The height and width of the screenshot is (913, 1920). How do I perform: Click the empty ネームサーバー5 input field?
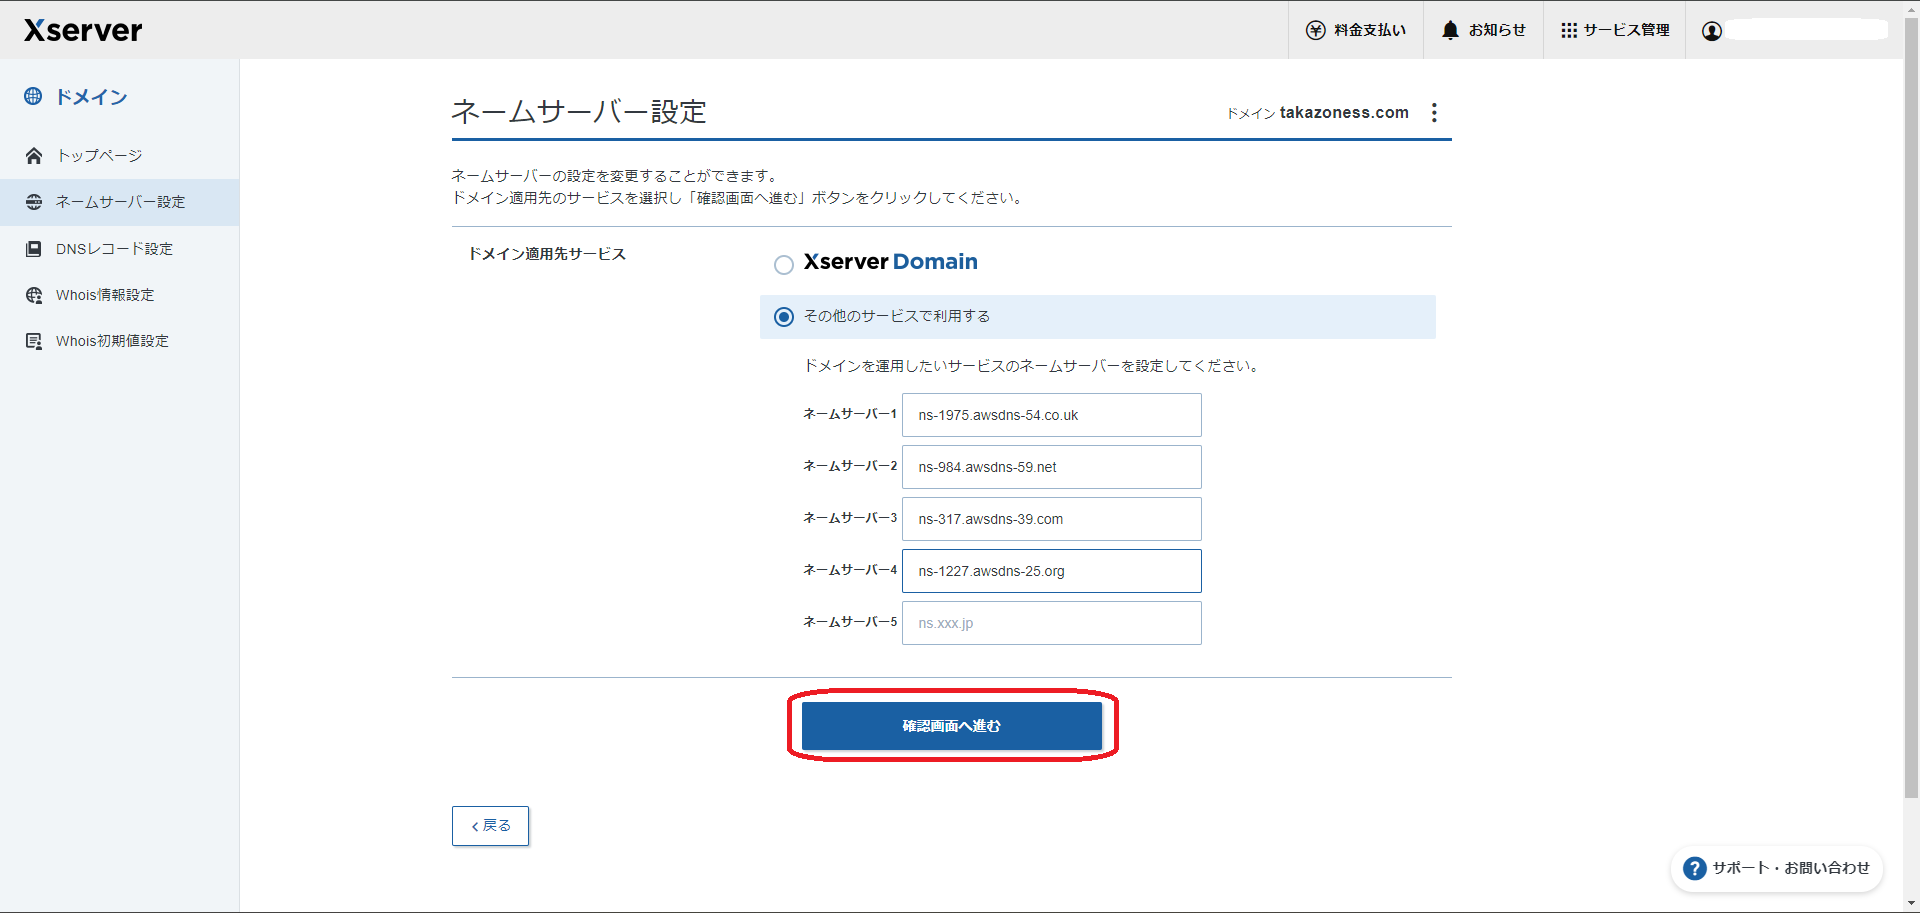[x=1052, y=623]
